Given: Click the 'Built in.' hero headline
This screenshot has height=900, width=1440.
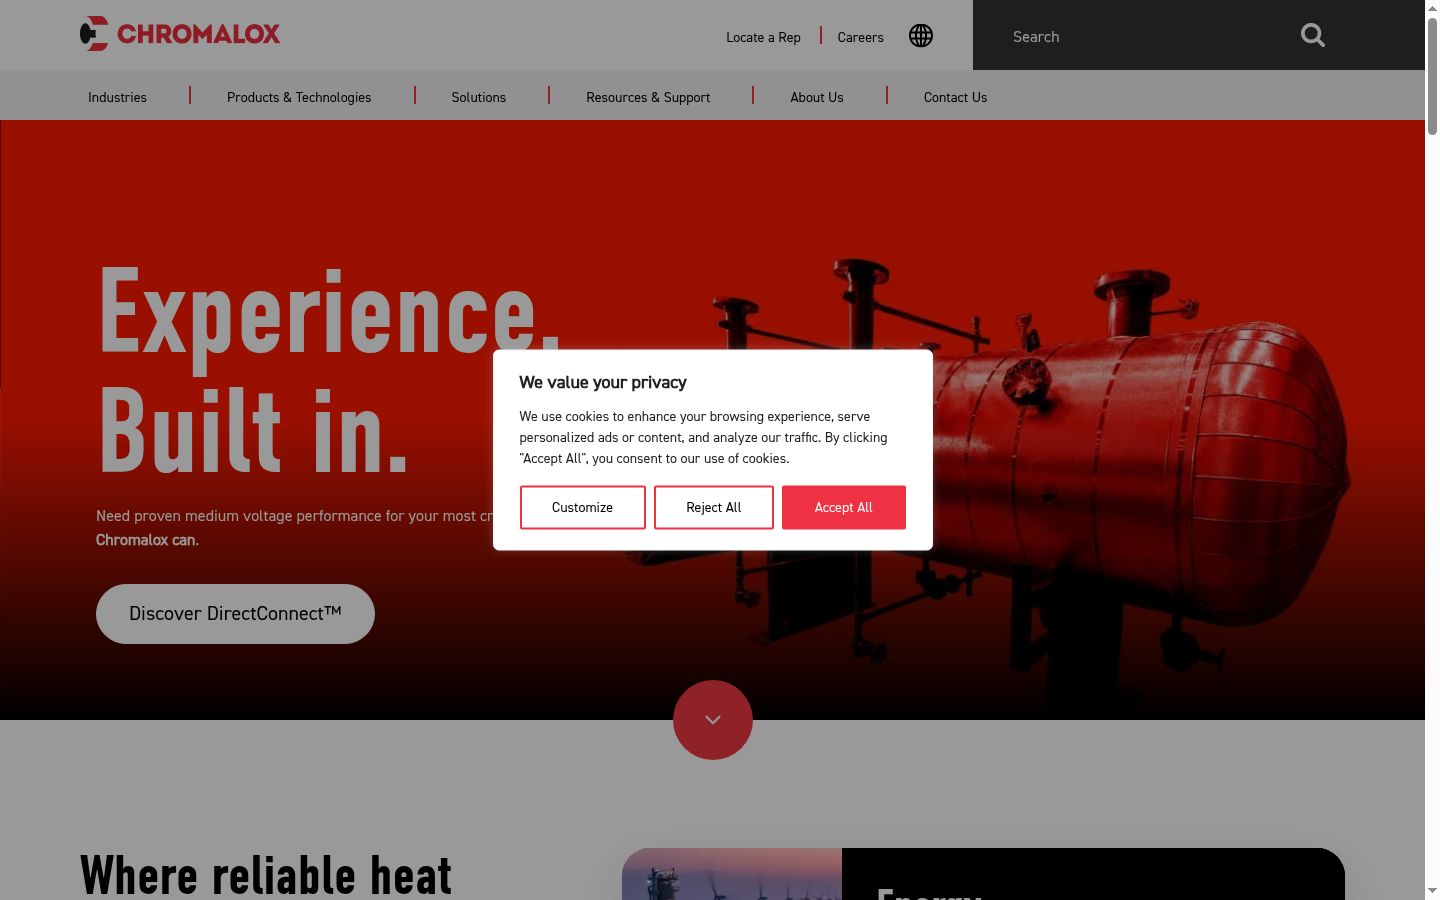Looking at the screenshot, I should (254, 430).
